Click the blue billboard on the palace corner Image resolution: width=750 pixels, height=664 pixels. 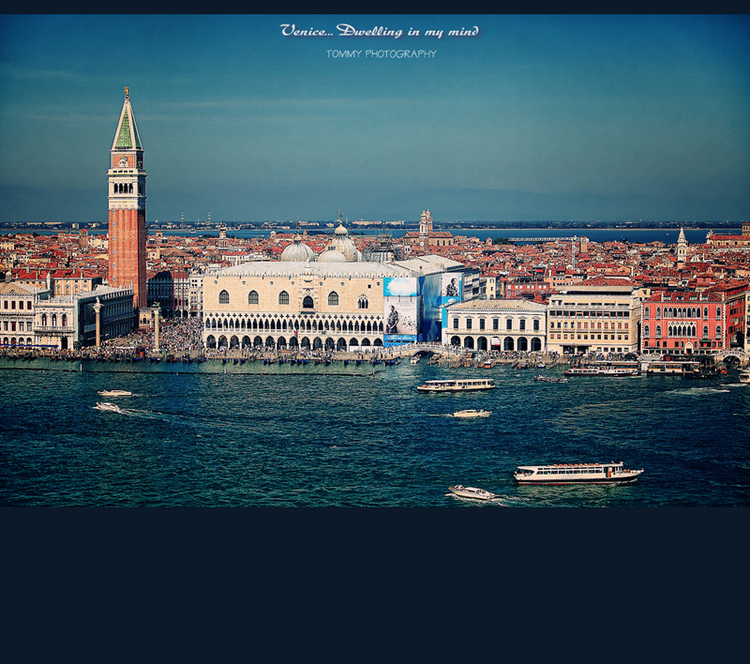(x=402, y=310)
